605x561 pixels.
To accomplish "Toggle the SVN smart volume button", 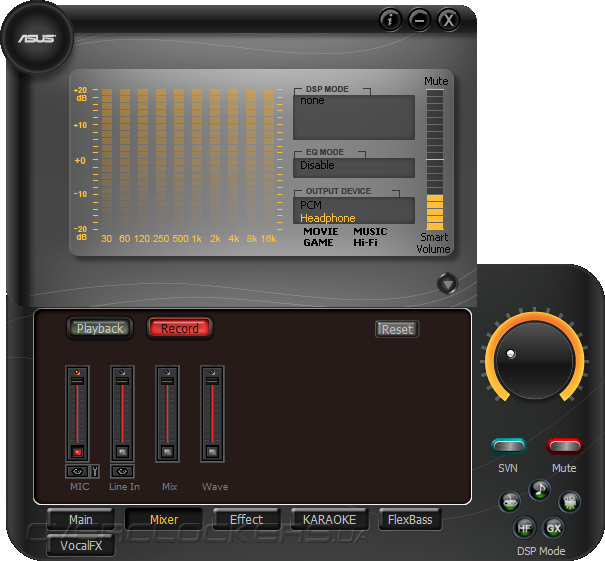I will click(509, 446).
